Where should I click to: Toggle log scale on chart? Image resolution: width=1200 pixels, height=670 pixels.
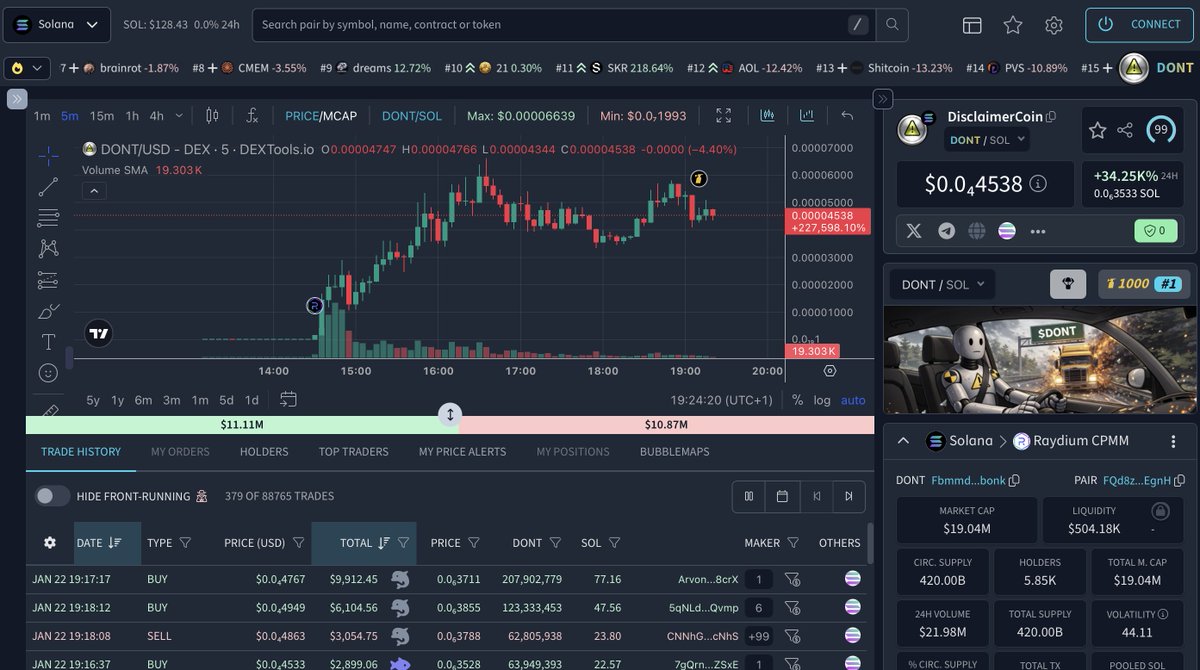[x=822, y=400]
